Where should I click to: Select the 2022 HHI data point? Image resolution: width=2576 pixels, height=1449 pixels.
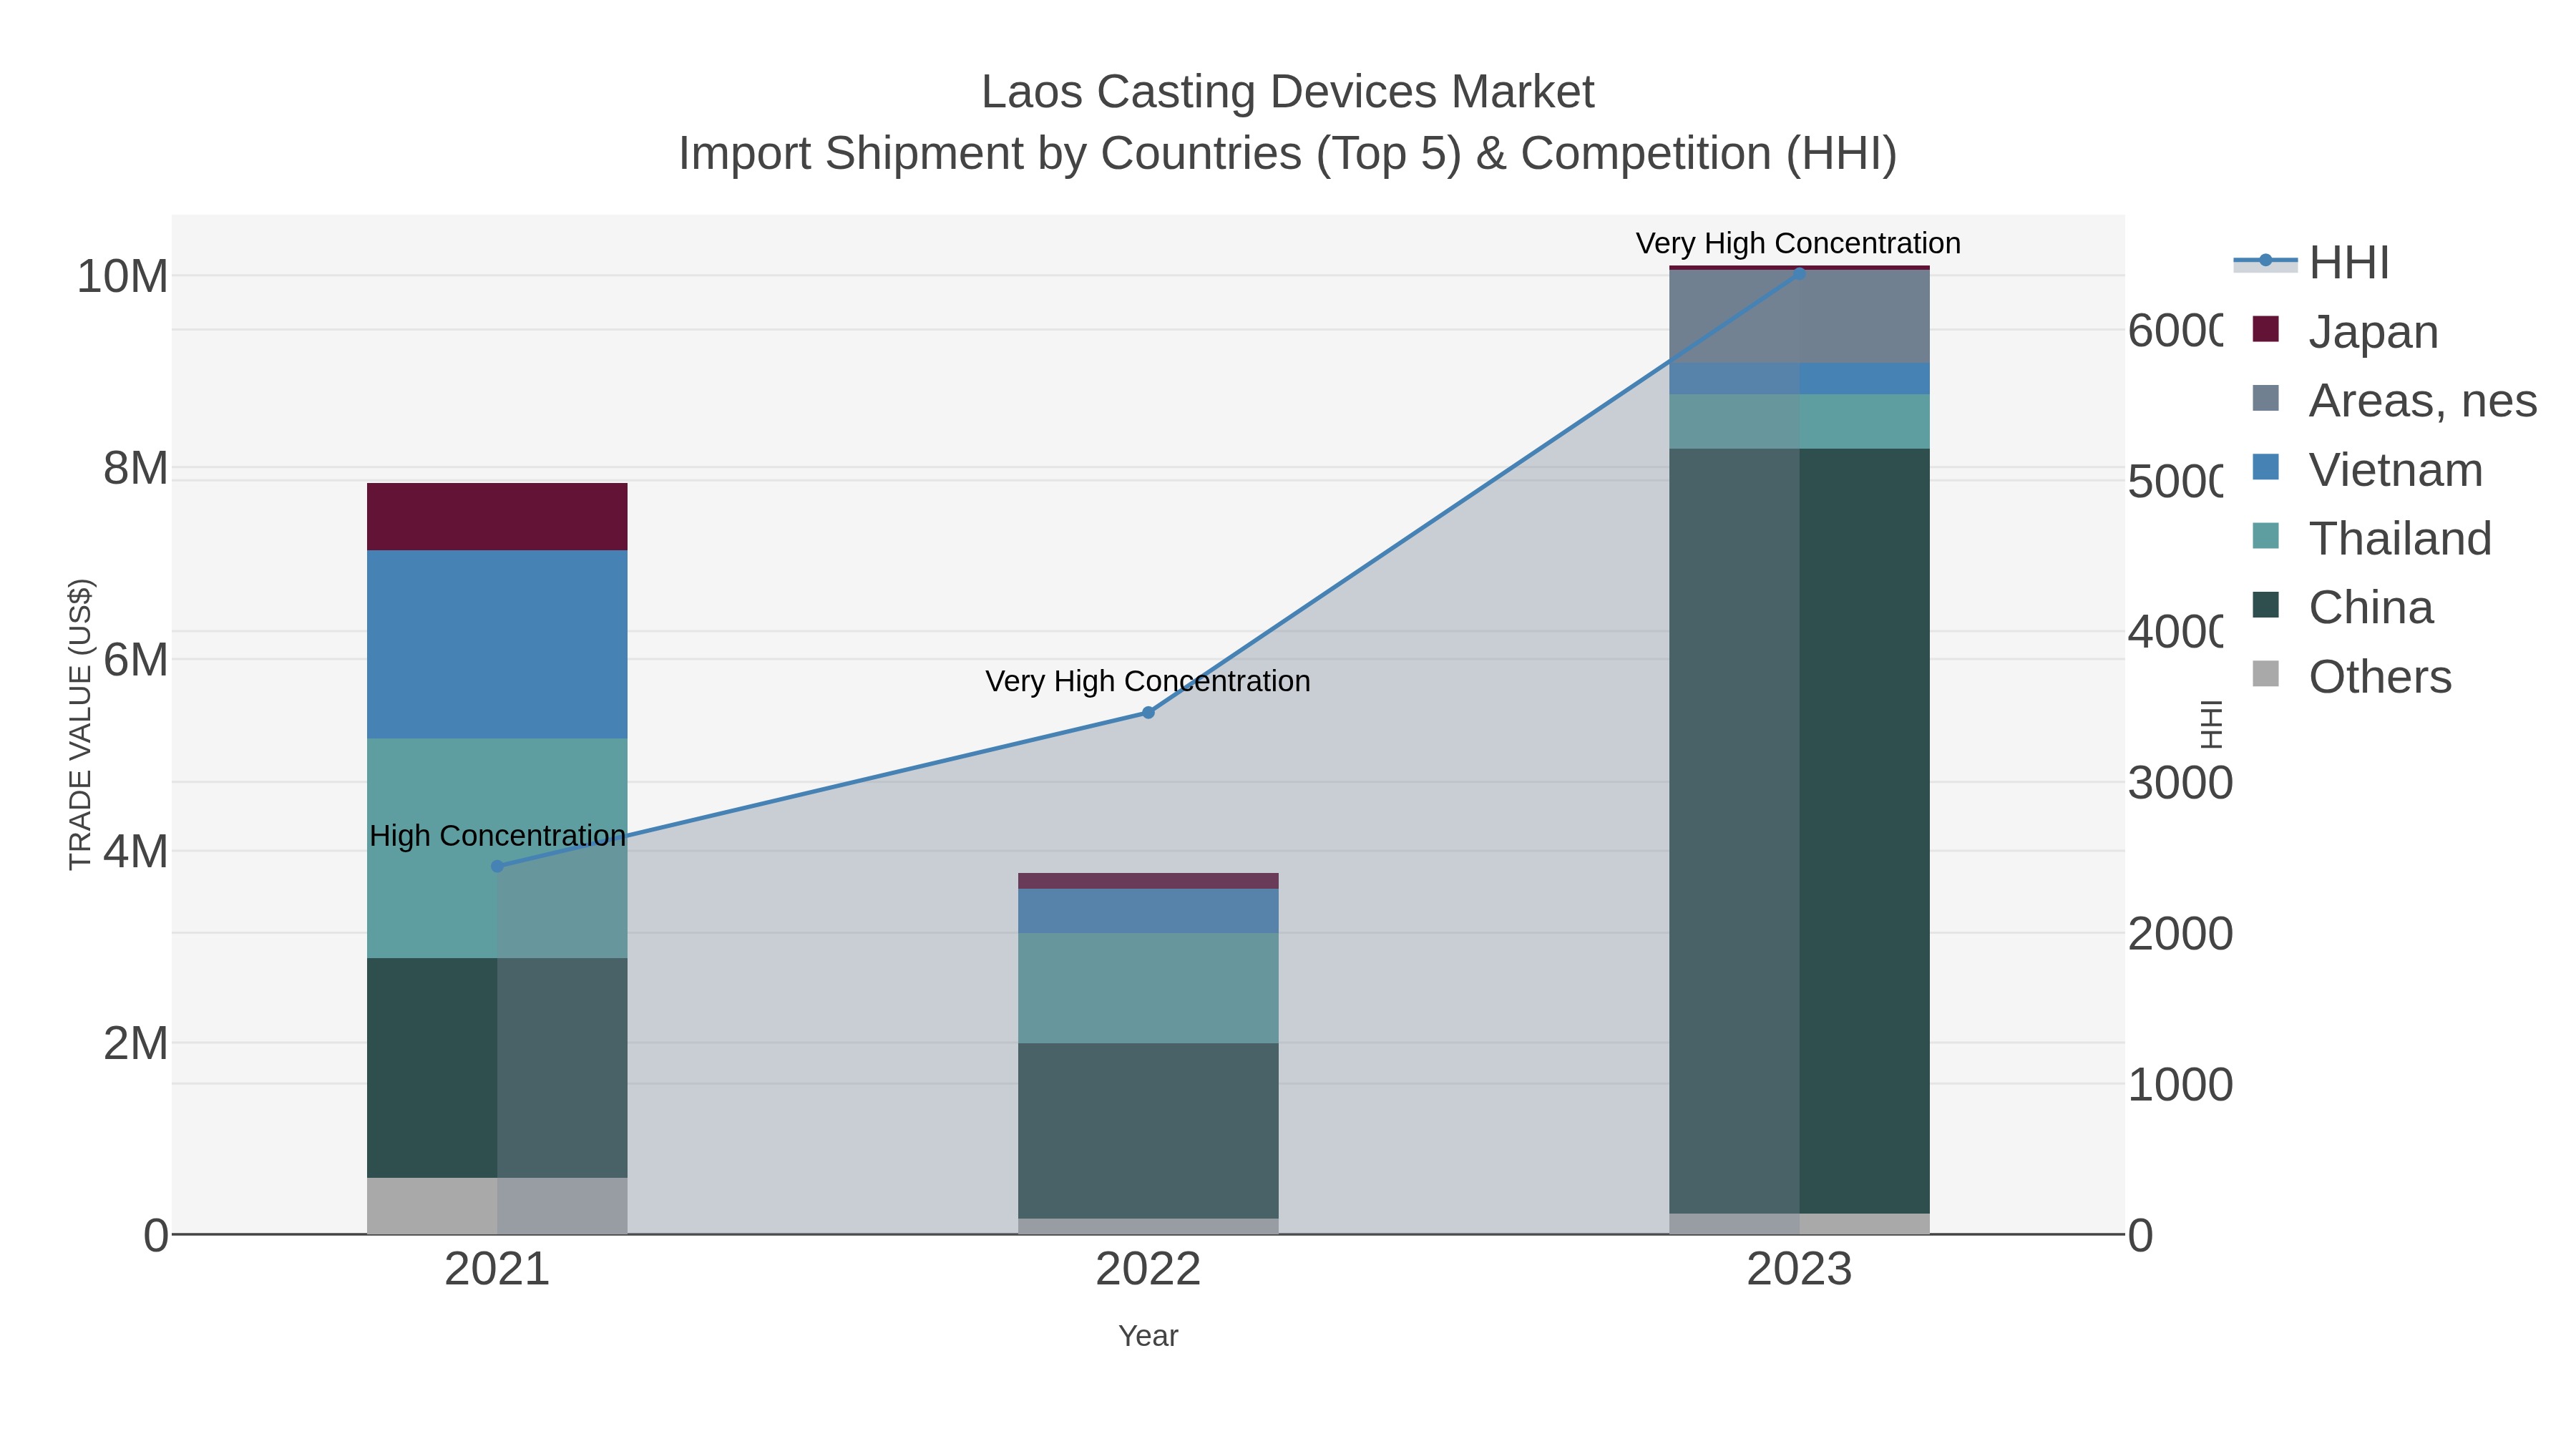1148,712
